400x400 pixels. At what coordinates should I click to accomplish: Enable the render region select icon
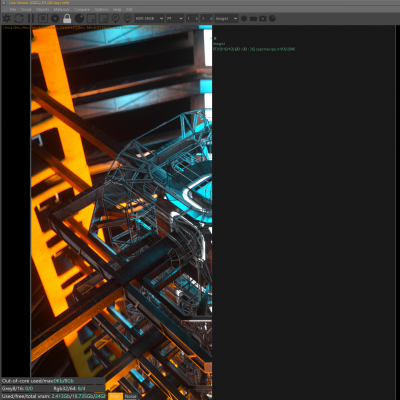(91, 18)
